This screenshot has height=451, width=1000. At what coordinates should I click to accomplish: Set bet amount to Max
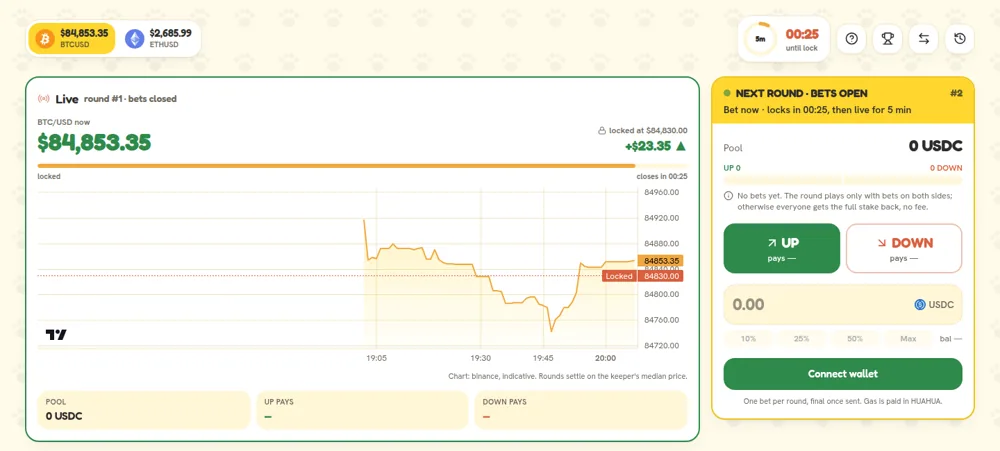[x=908, y=338]
